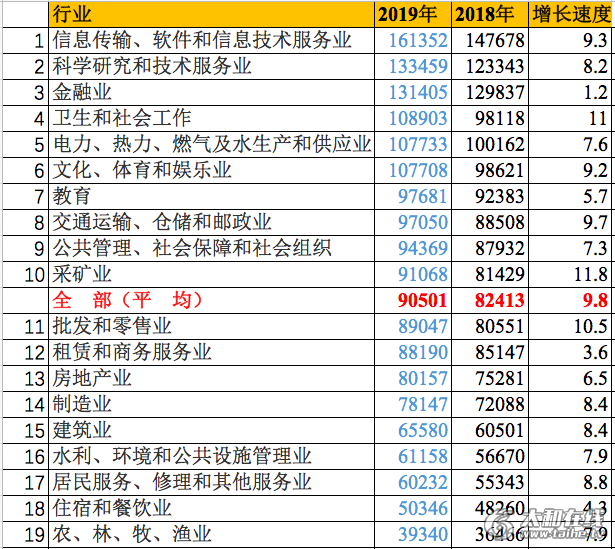Select 2019 value 39340
The image size is (615, 549).
coord(413,534)
